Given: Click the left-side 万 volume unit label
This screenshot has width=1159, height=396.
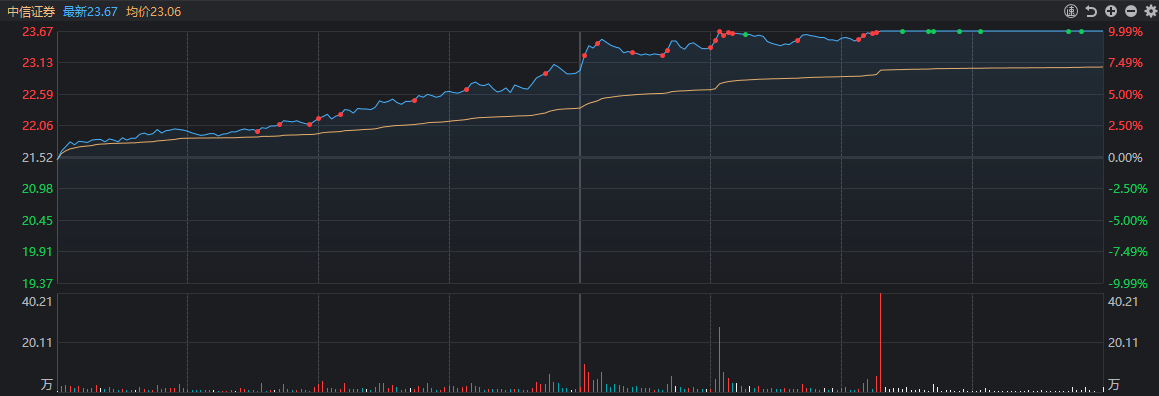Looking at the screenshot, I should (x=47, y=384).
